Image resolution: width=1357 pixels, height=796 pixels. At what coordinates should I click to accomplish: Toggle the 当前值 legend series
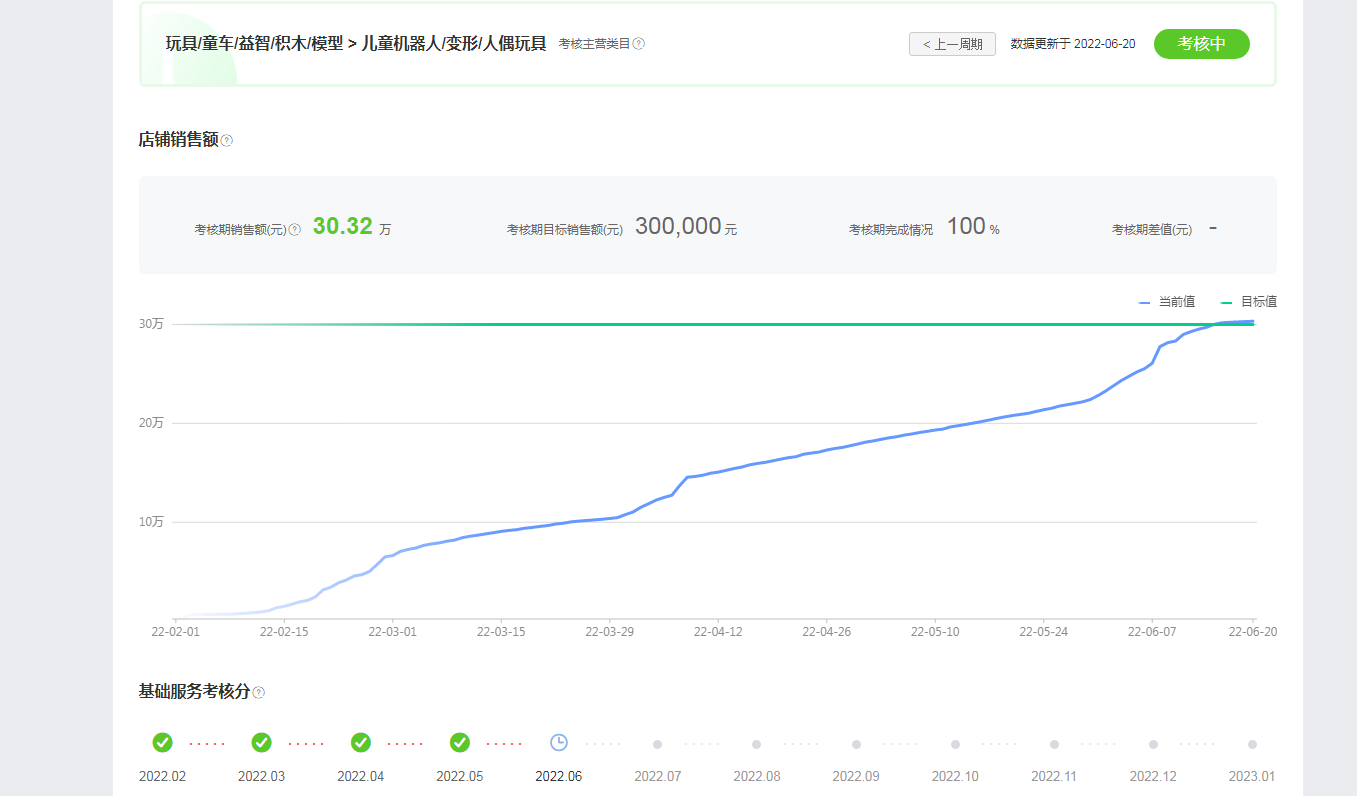[x=1167, y=302]
